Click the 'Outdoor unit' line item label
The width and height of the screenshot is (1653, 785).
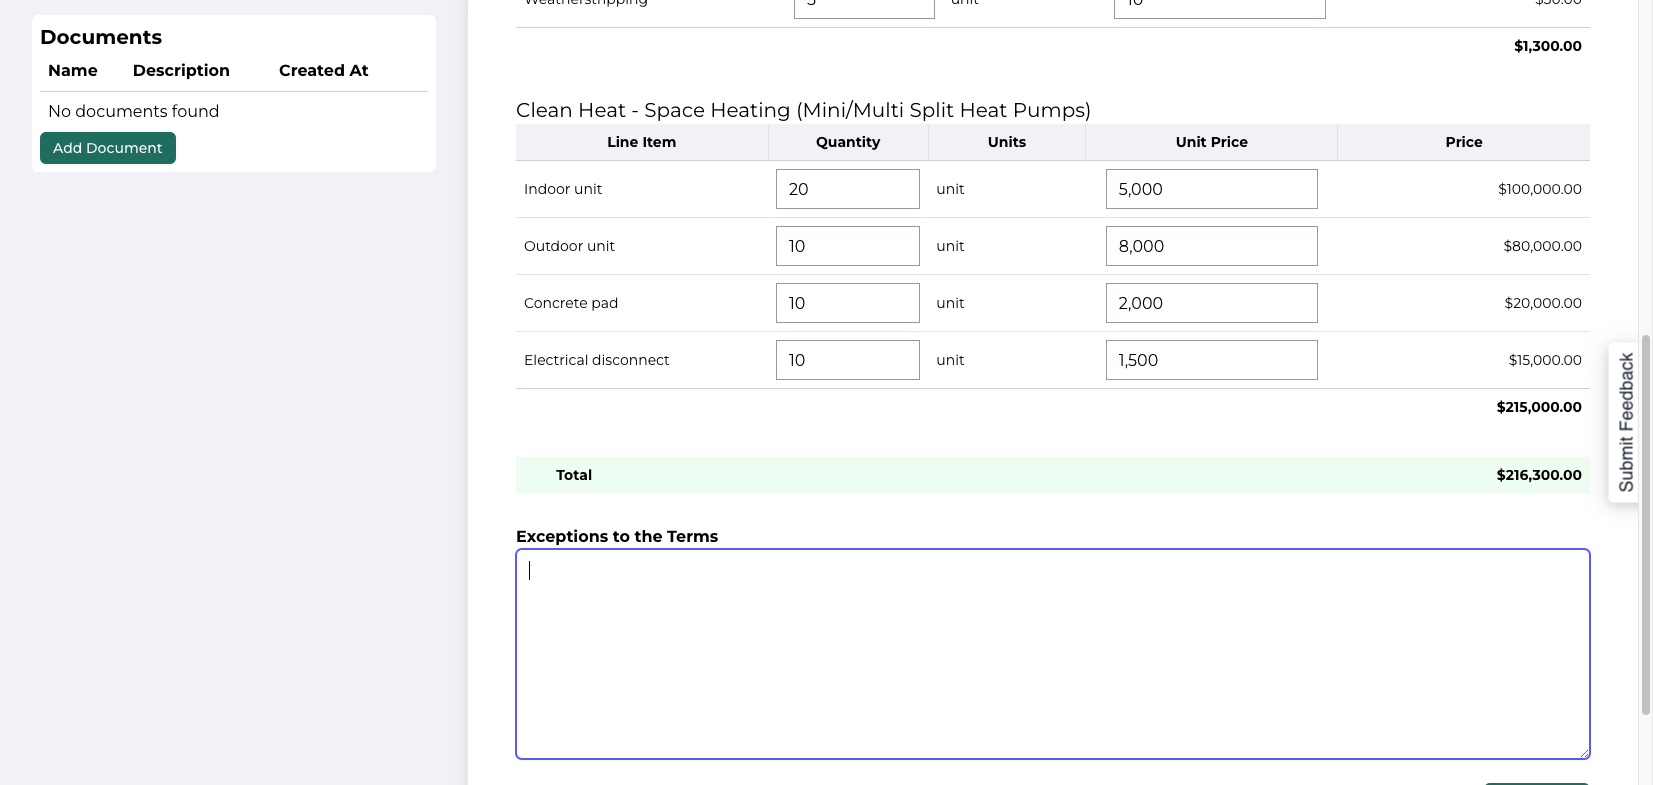[x=570, y=246]
